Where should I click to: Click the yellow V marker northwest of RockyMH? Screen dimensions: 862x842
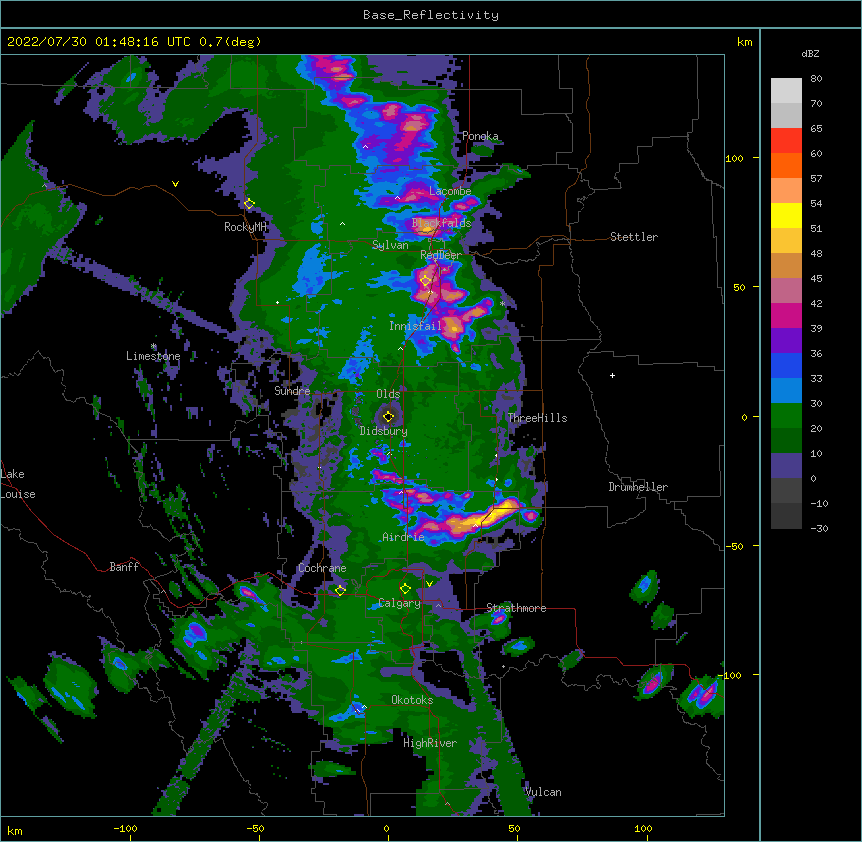pyautogui.click(x=175, y=184)
